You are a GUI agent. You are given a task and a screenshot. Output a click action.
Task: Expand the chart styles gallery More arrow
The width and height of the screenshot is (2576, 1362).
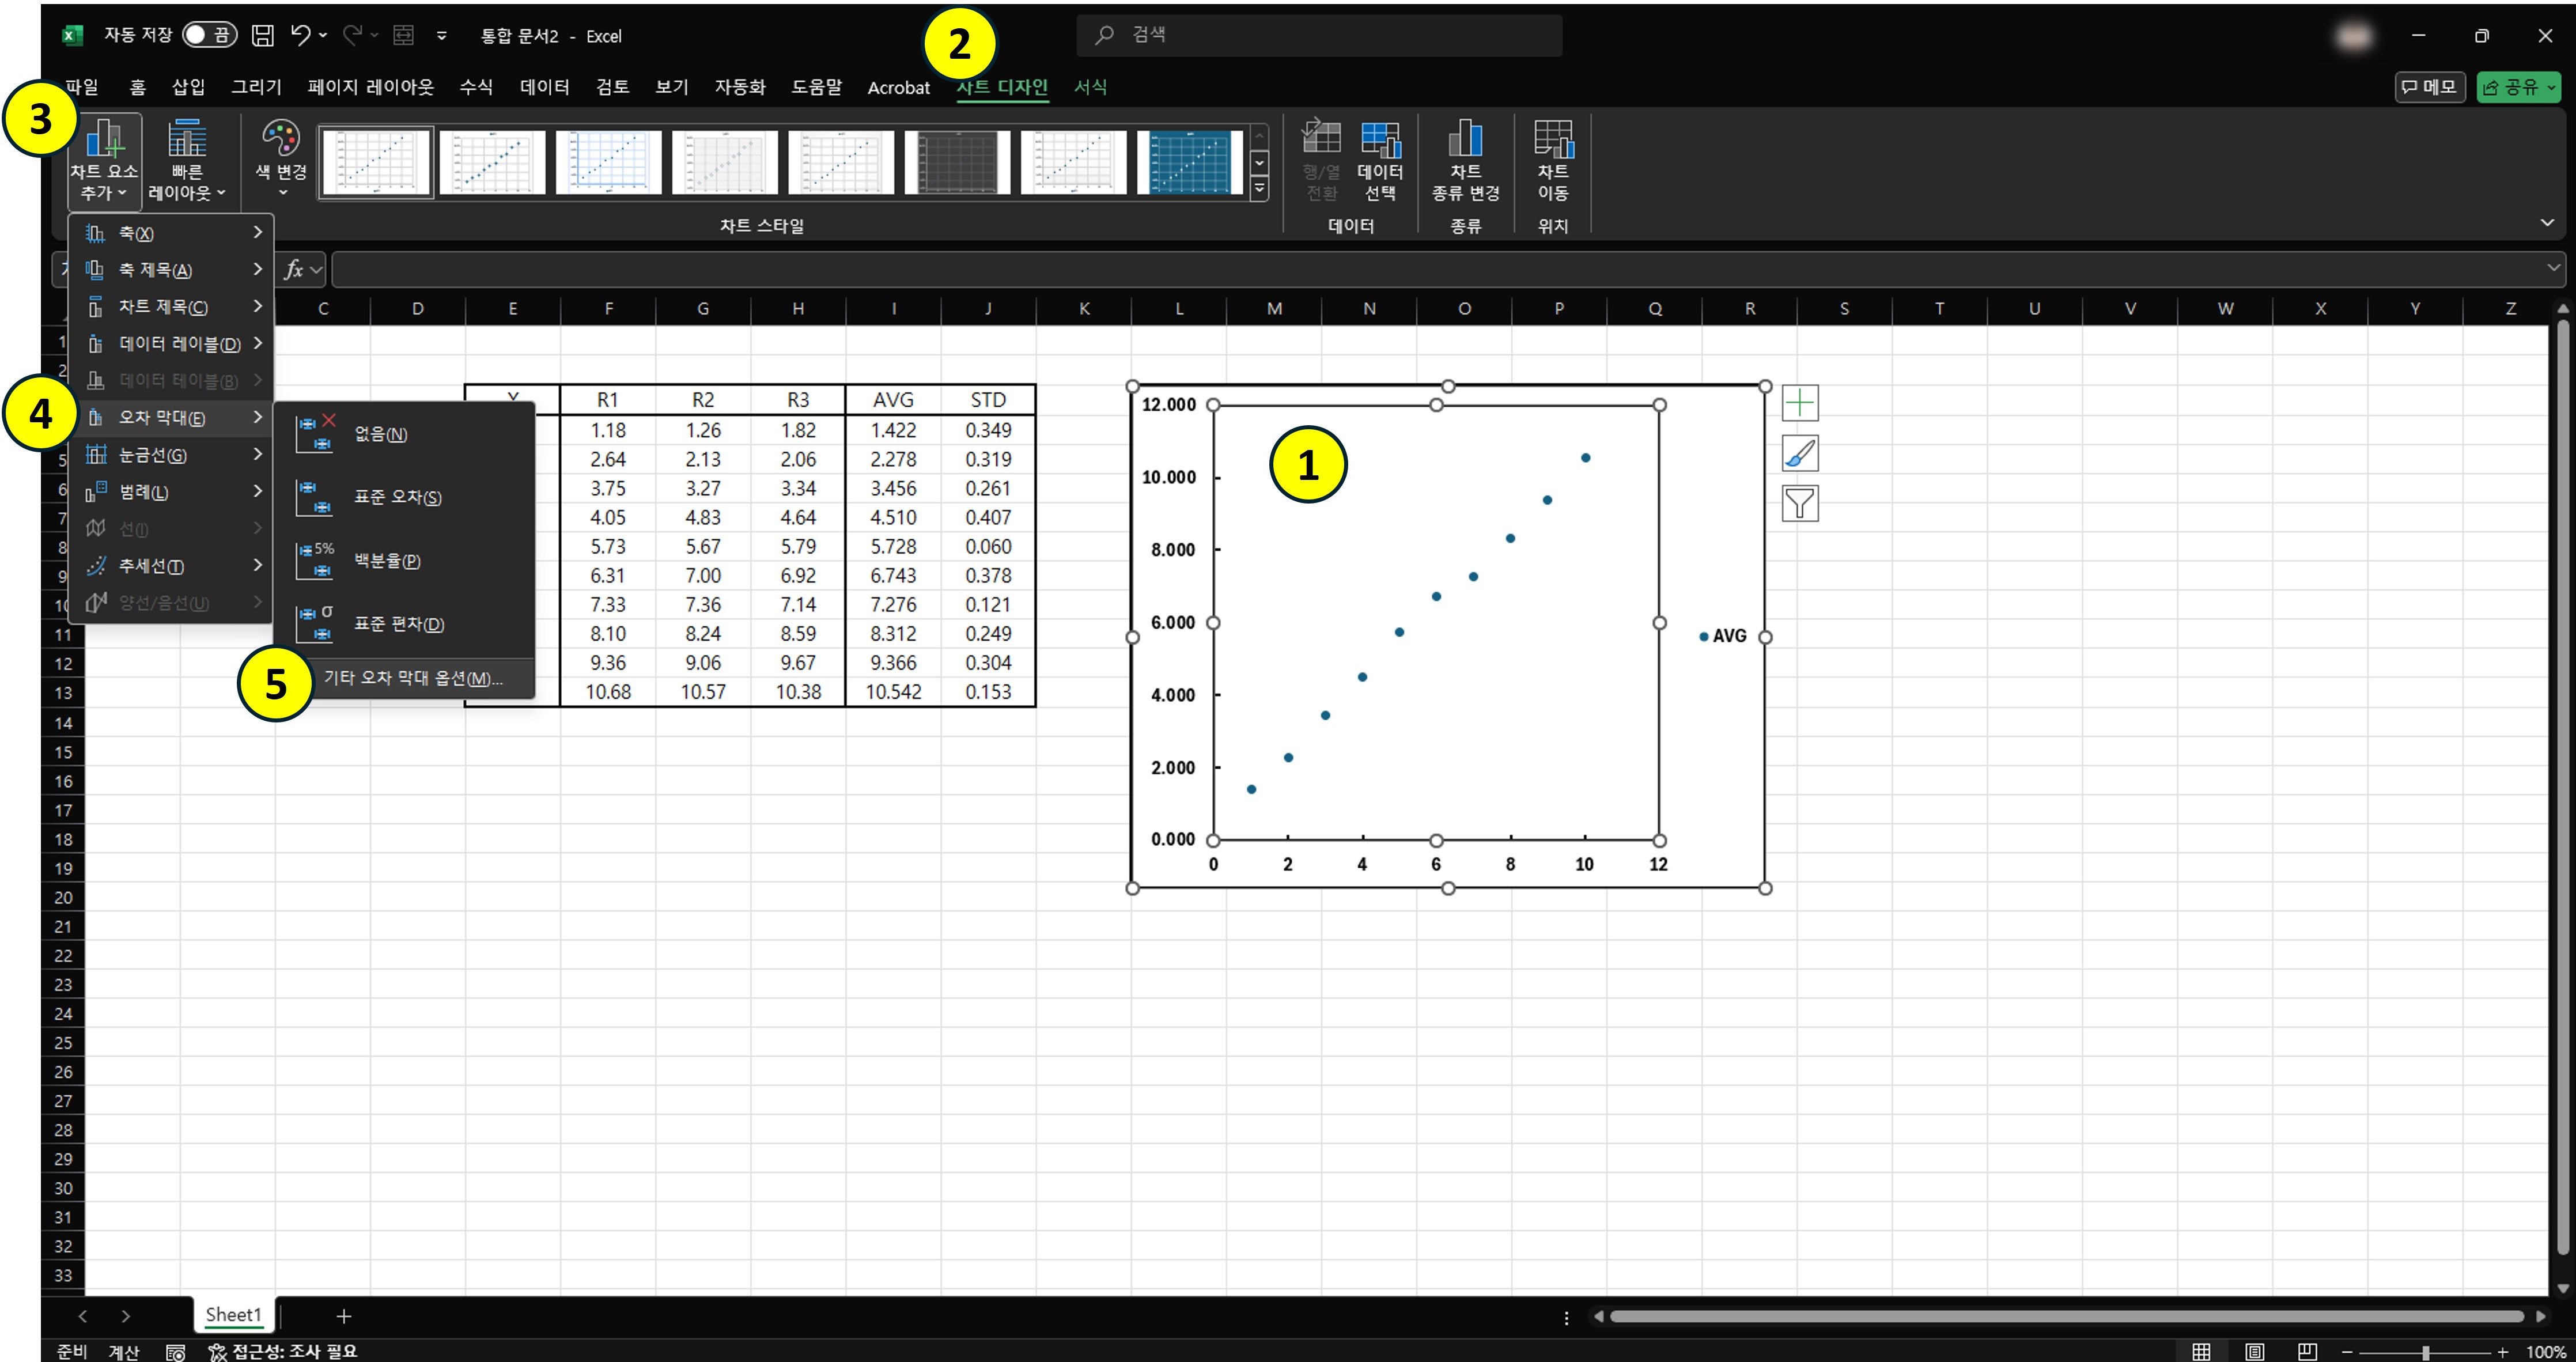click(1260, 188)
